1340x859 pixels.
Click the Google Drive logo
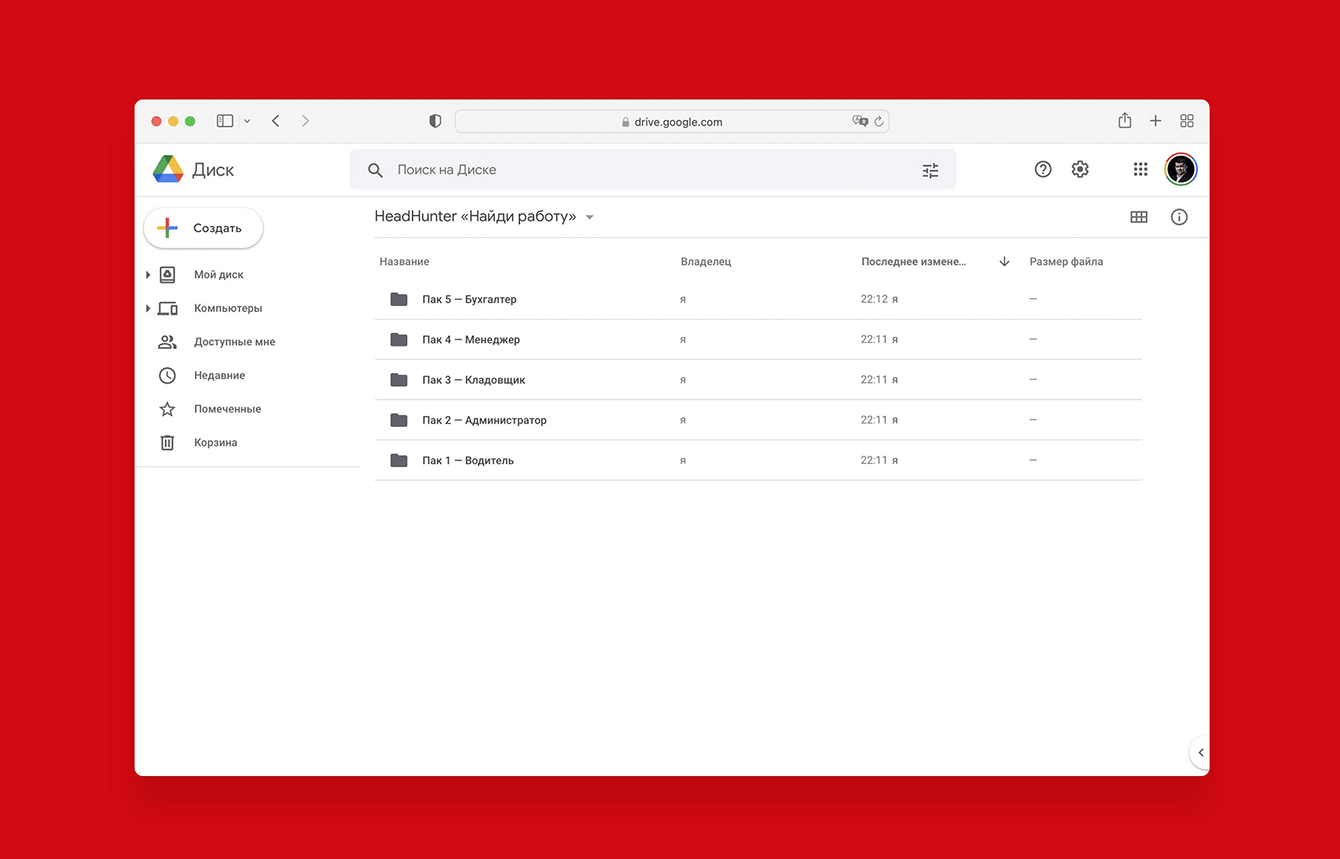point(168,169)
